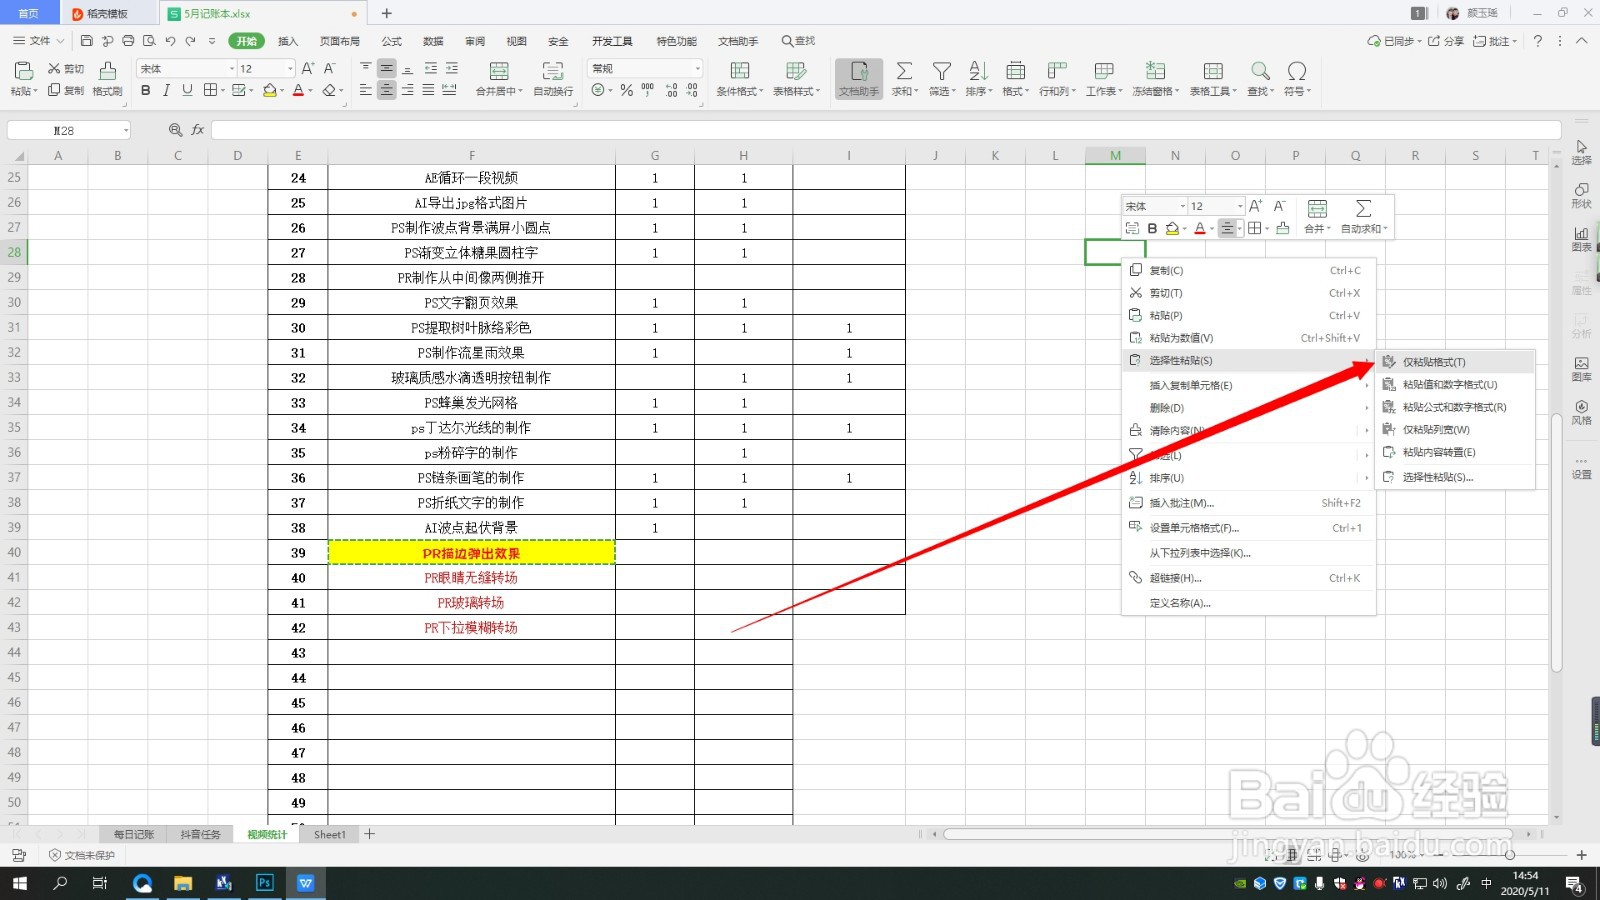Click the fx insert function icon
Image resolution: width=1600 pixels, height=900 pixels.
coord(198,130)
